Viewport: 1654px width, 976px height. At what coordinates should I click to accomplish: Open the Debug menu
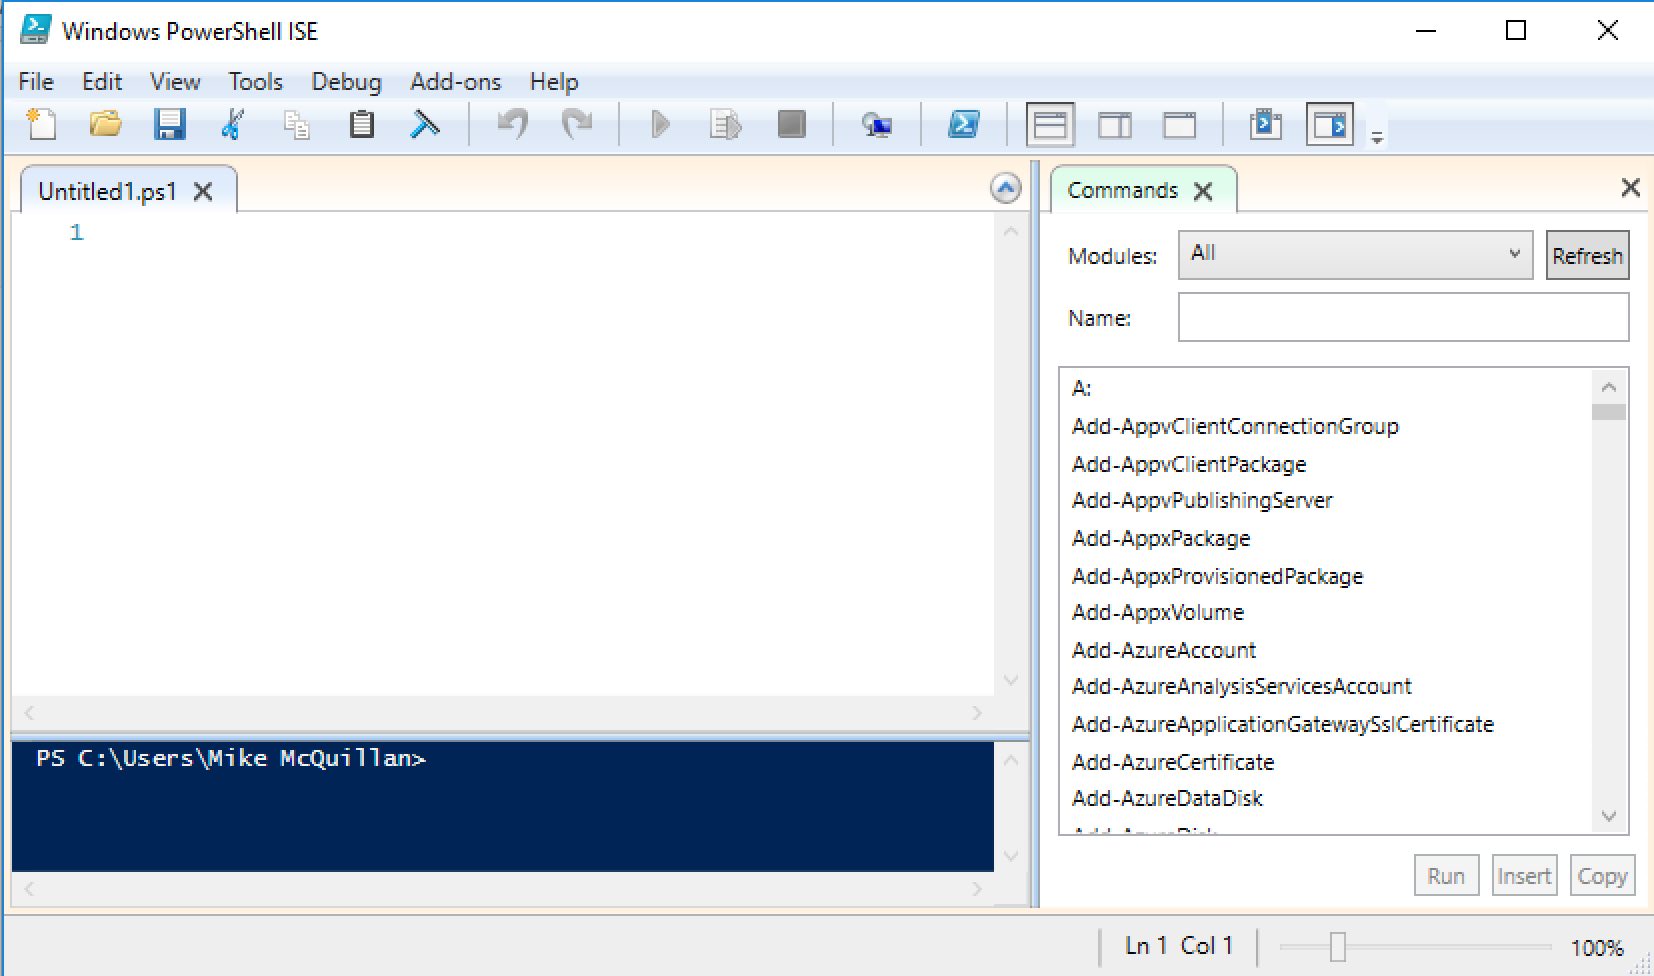[346, 82]
